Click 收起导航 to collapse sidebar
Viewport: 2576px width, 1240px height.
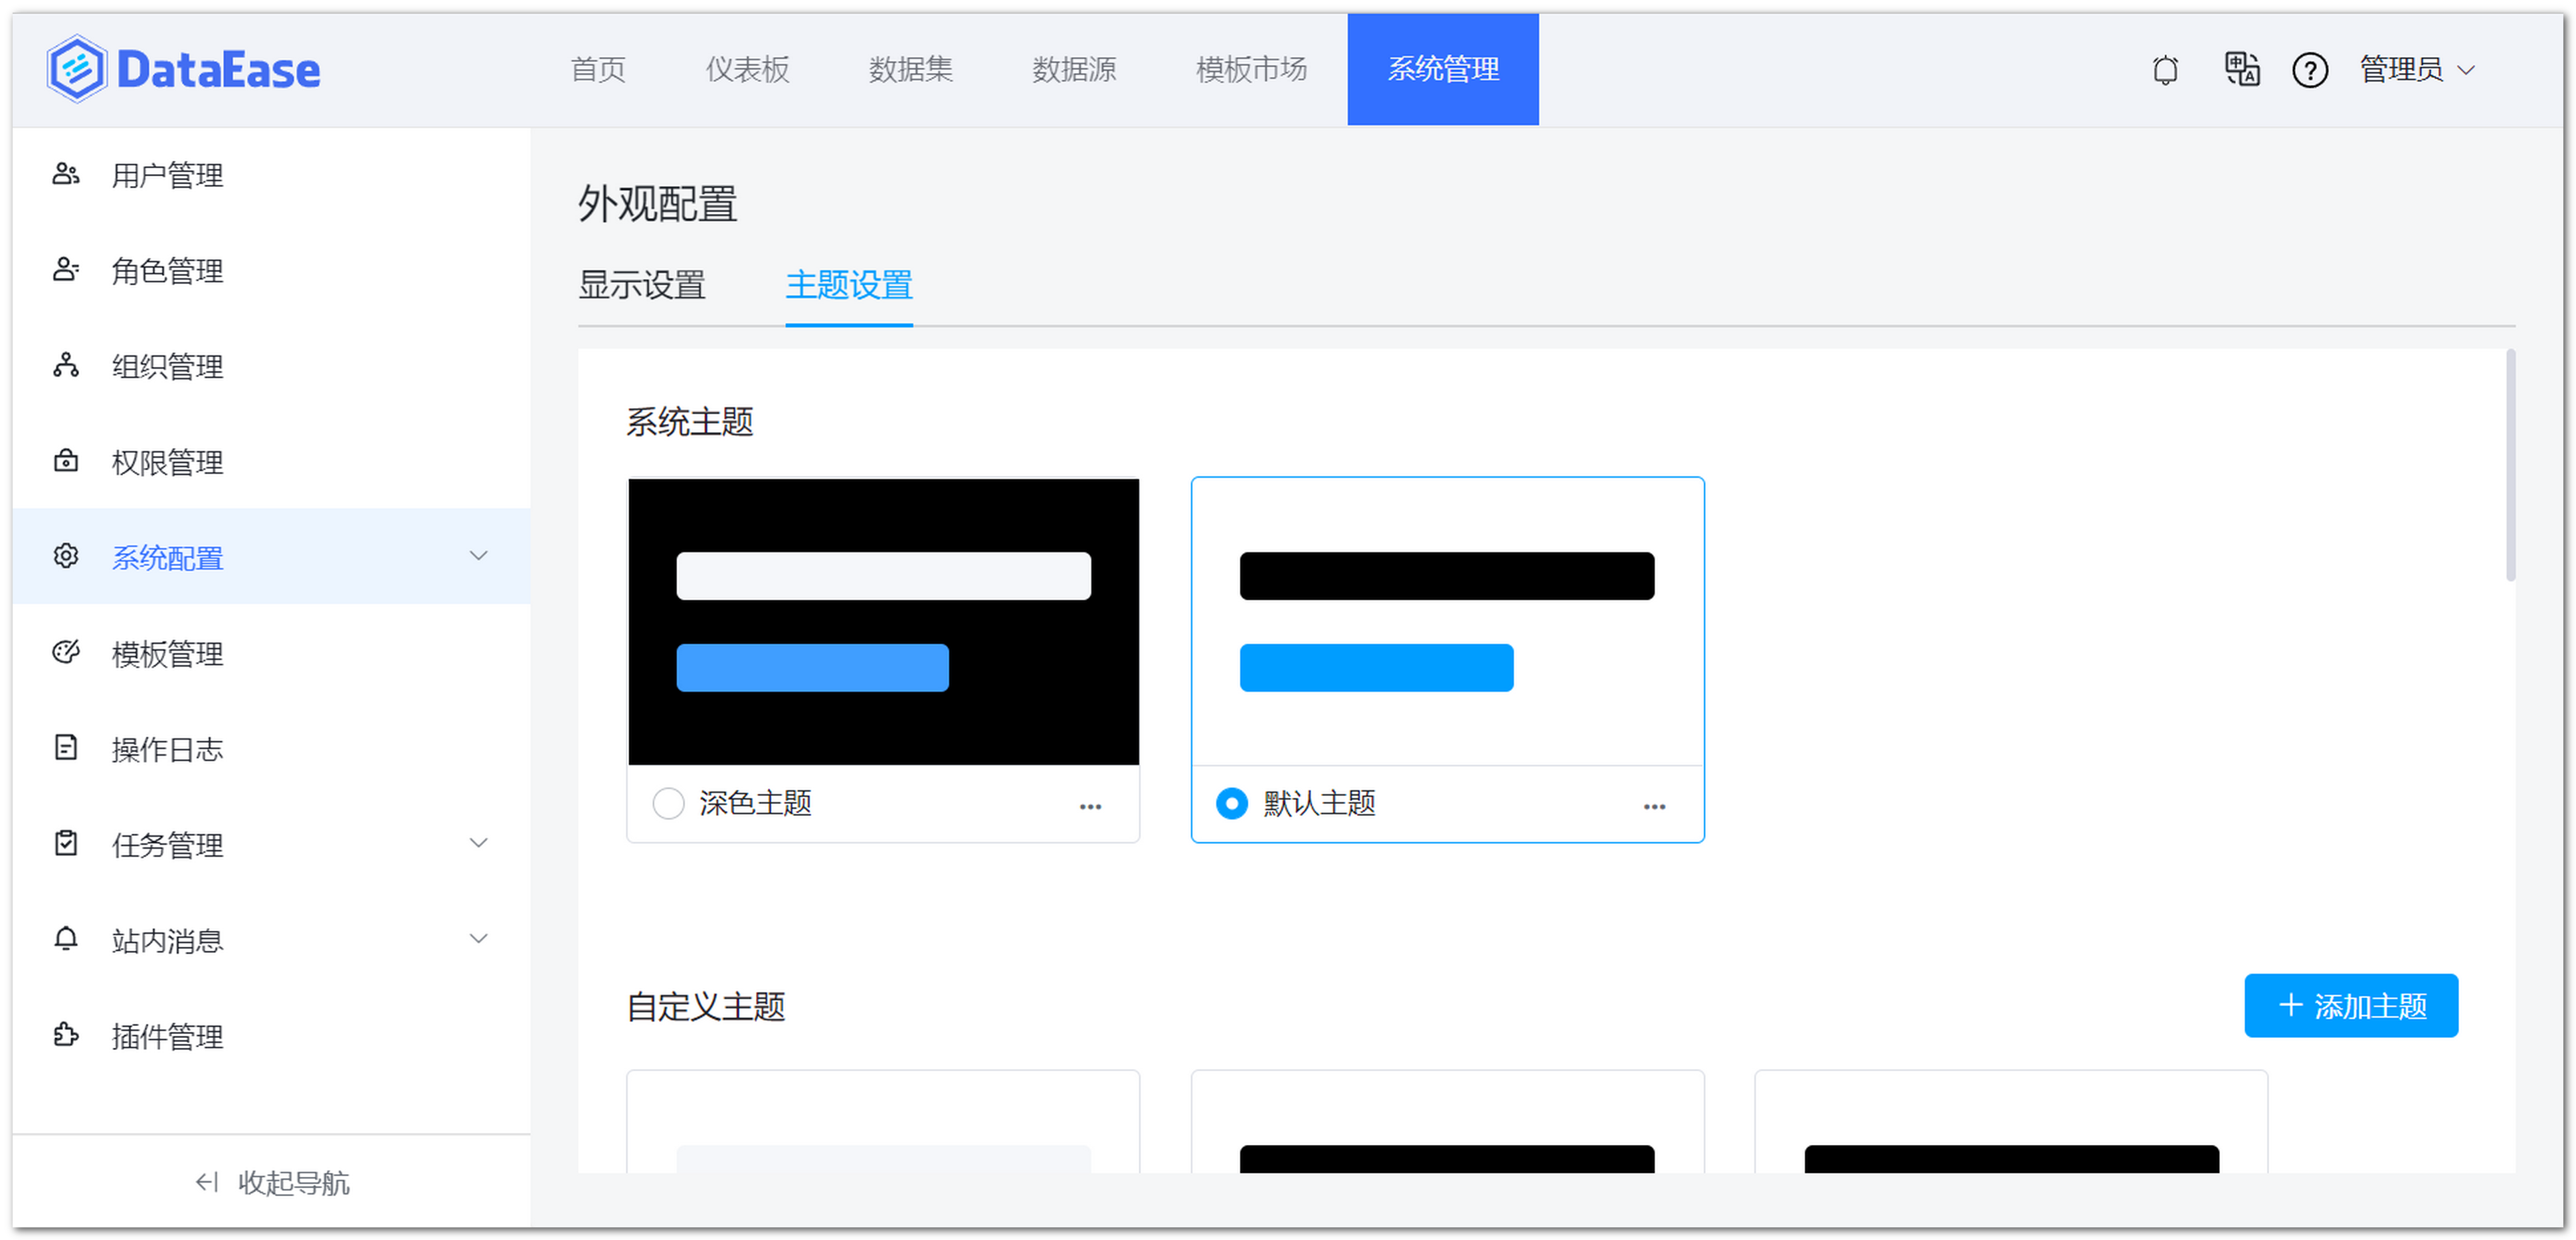point(272,1182)
